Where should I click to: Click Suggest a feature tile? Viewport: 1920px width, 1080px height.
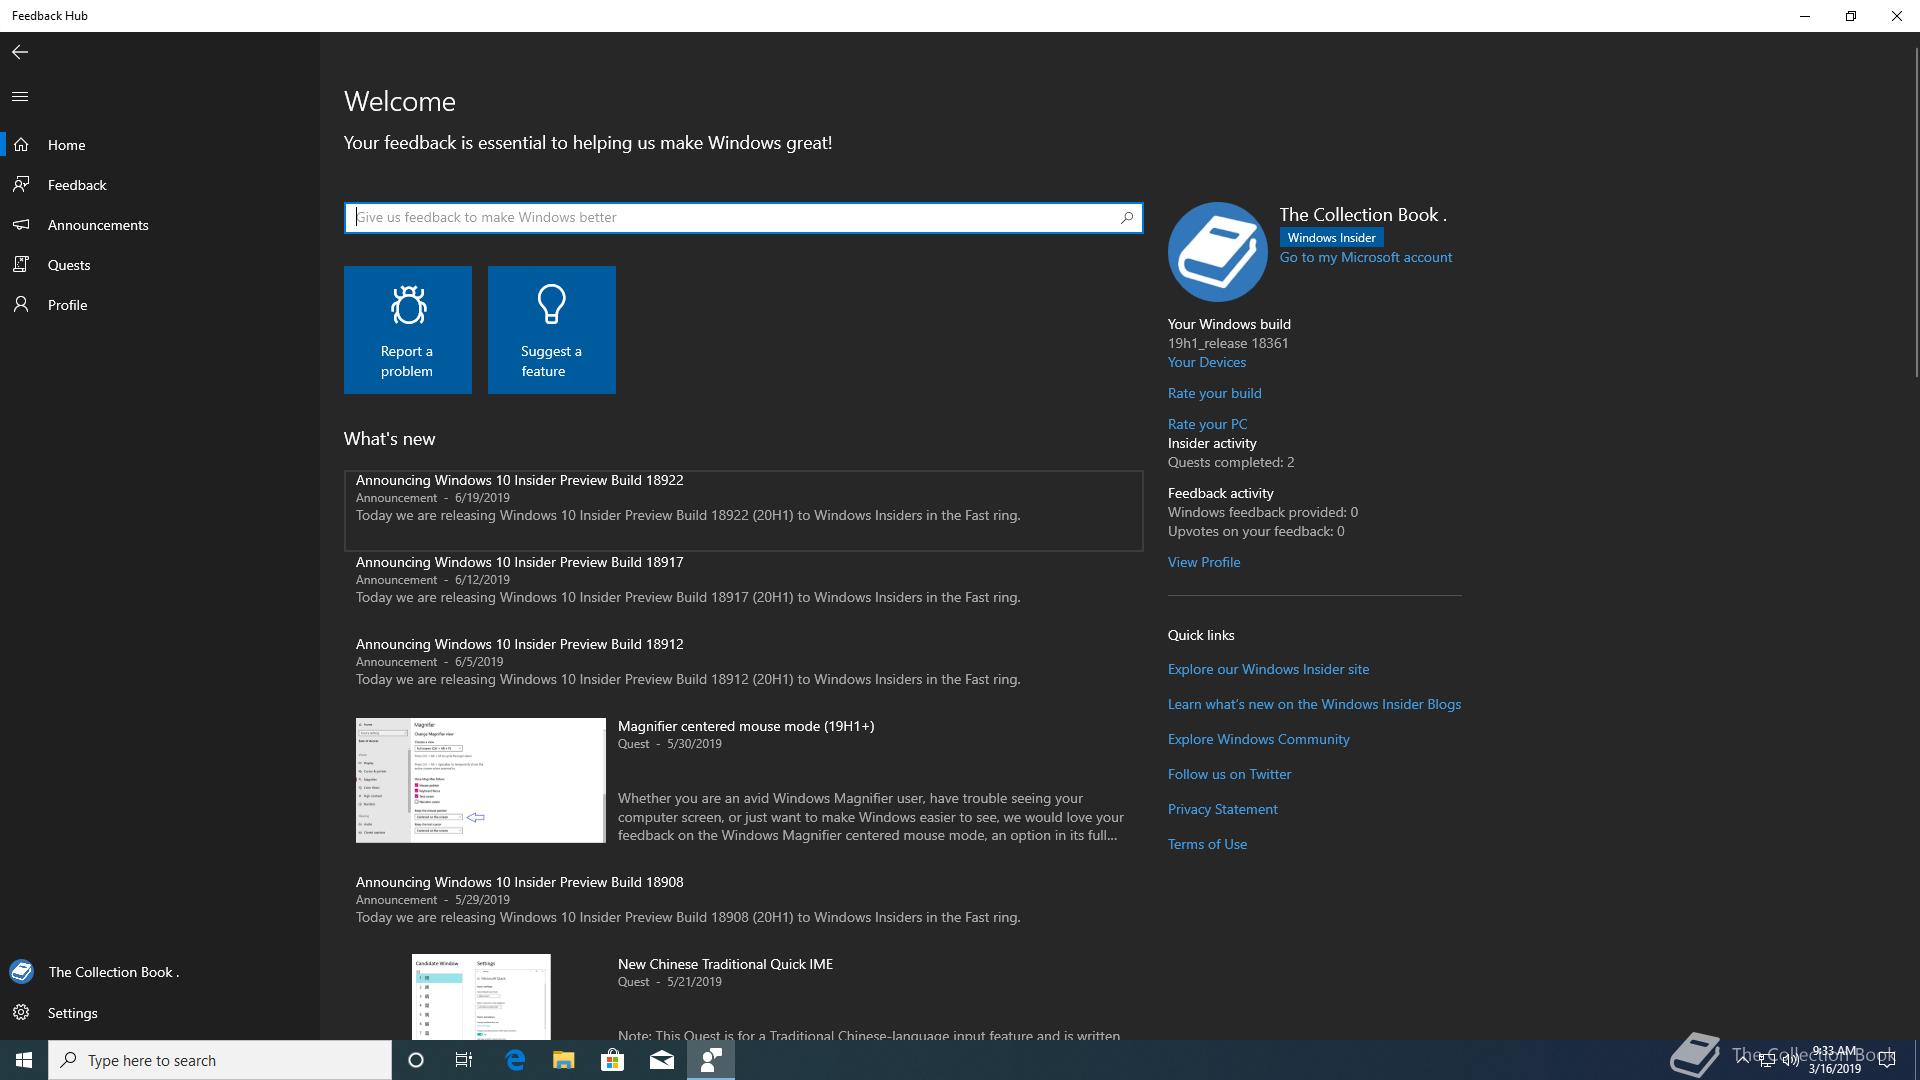[552, 330]
